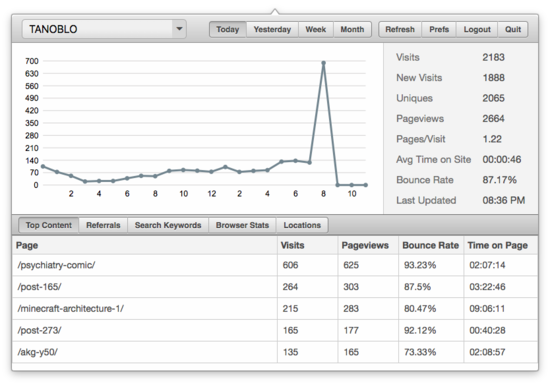
Task: Select the /minecraft-architecture-1/ page row
Action: [275, 309]
